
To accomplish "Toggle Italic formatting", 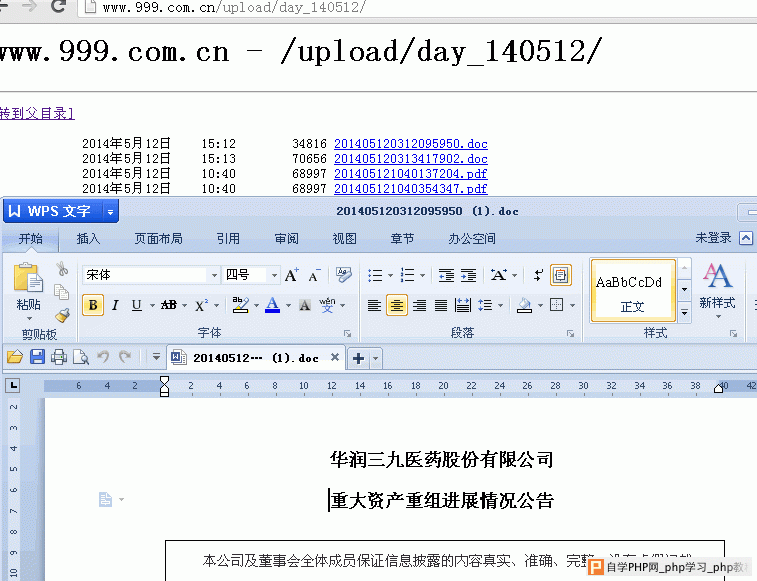I will coord(115,305).
